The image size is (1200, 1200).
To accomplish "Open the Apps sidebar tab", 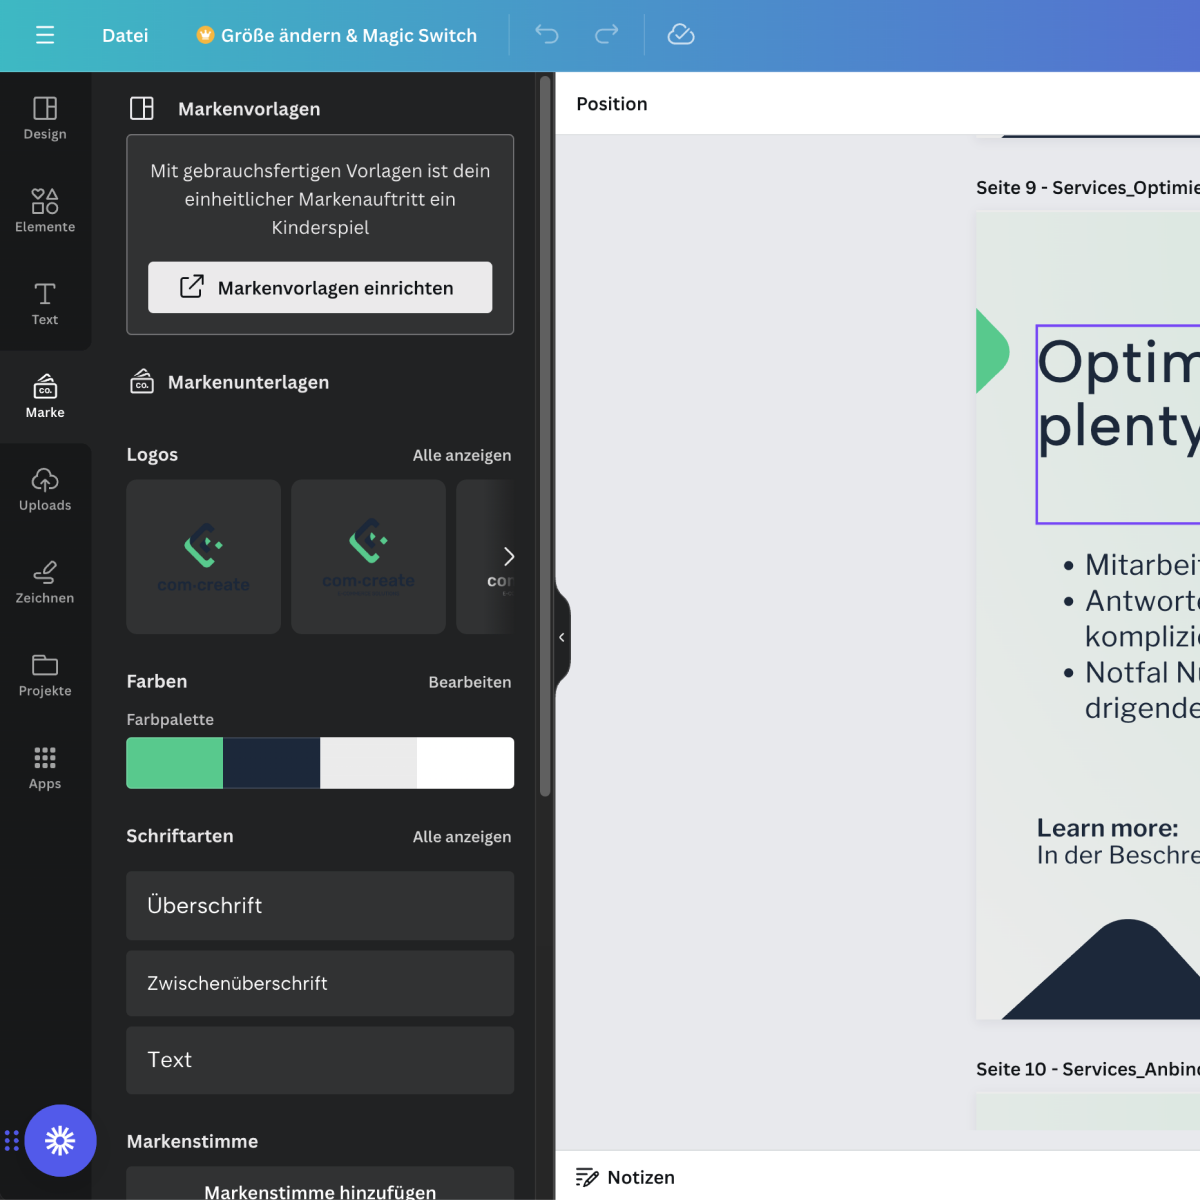I will 45,769.
